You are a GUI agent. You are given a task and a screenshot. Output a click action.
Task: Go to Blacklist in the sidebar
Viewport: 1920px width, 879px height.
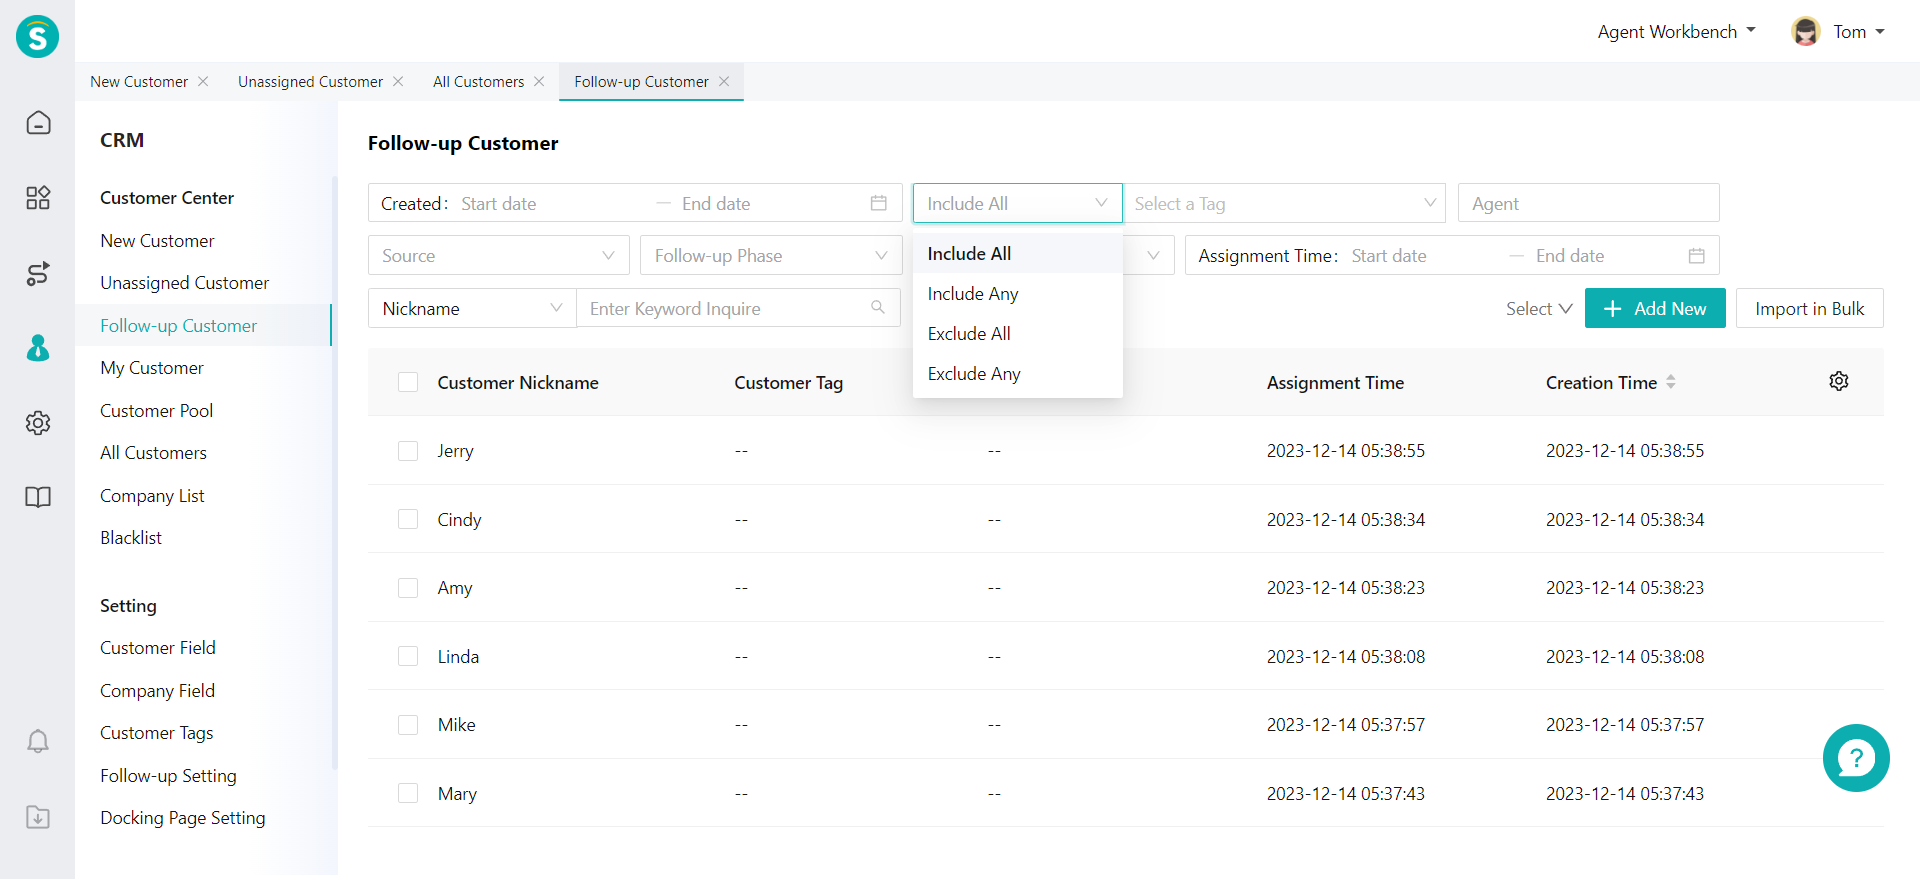point(131,538)
